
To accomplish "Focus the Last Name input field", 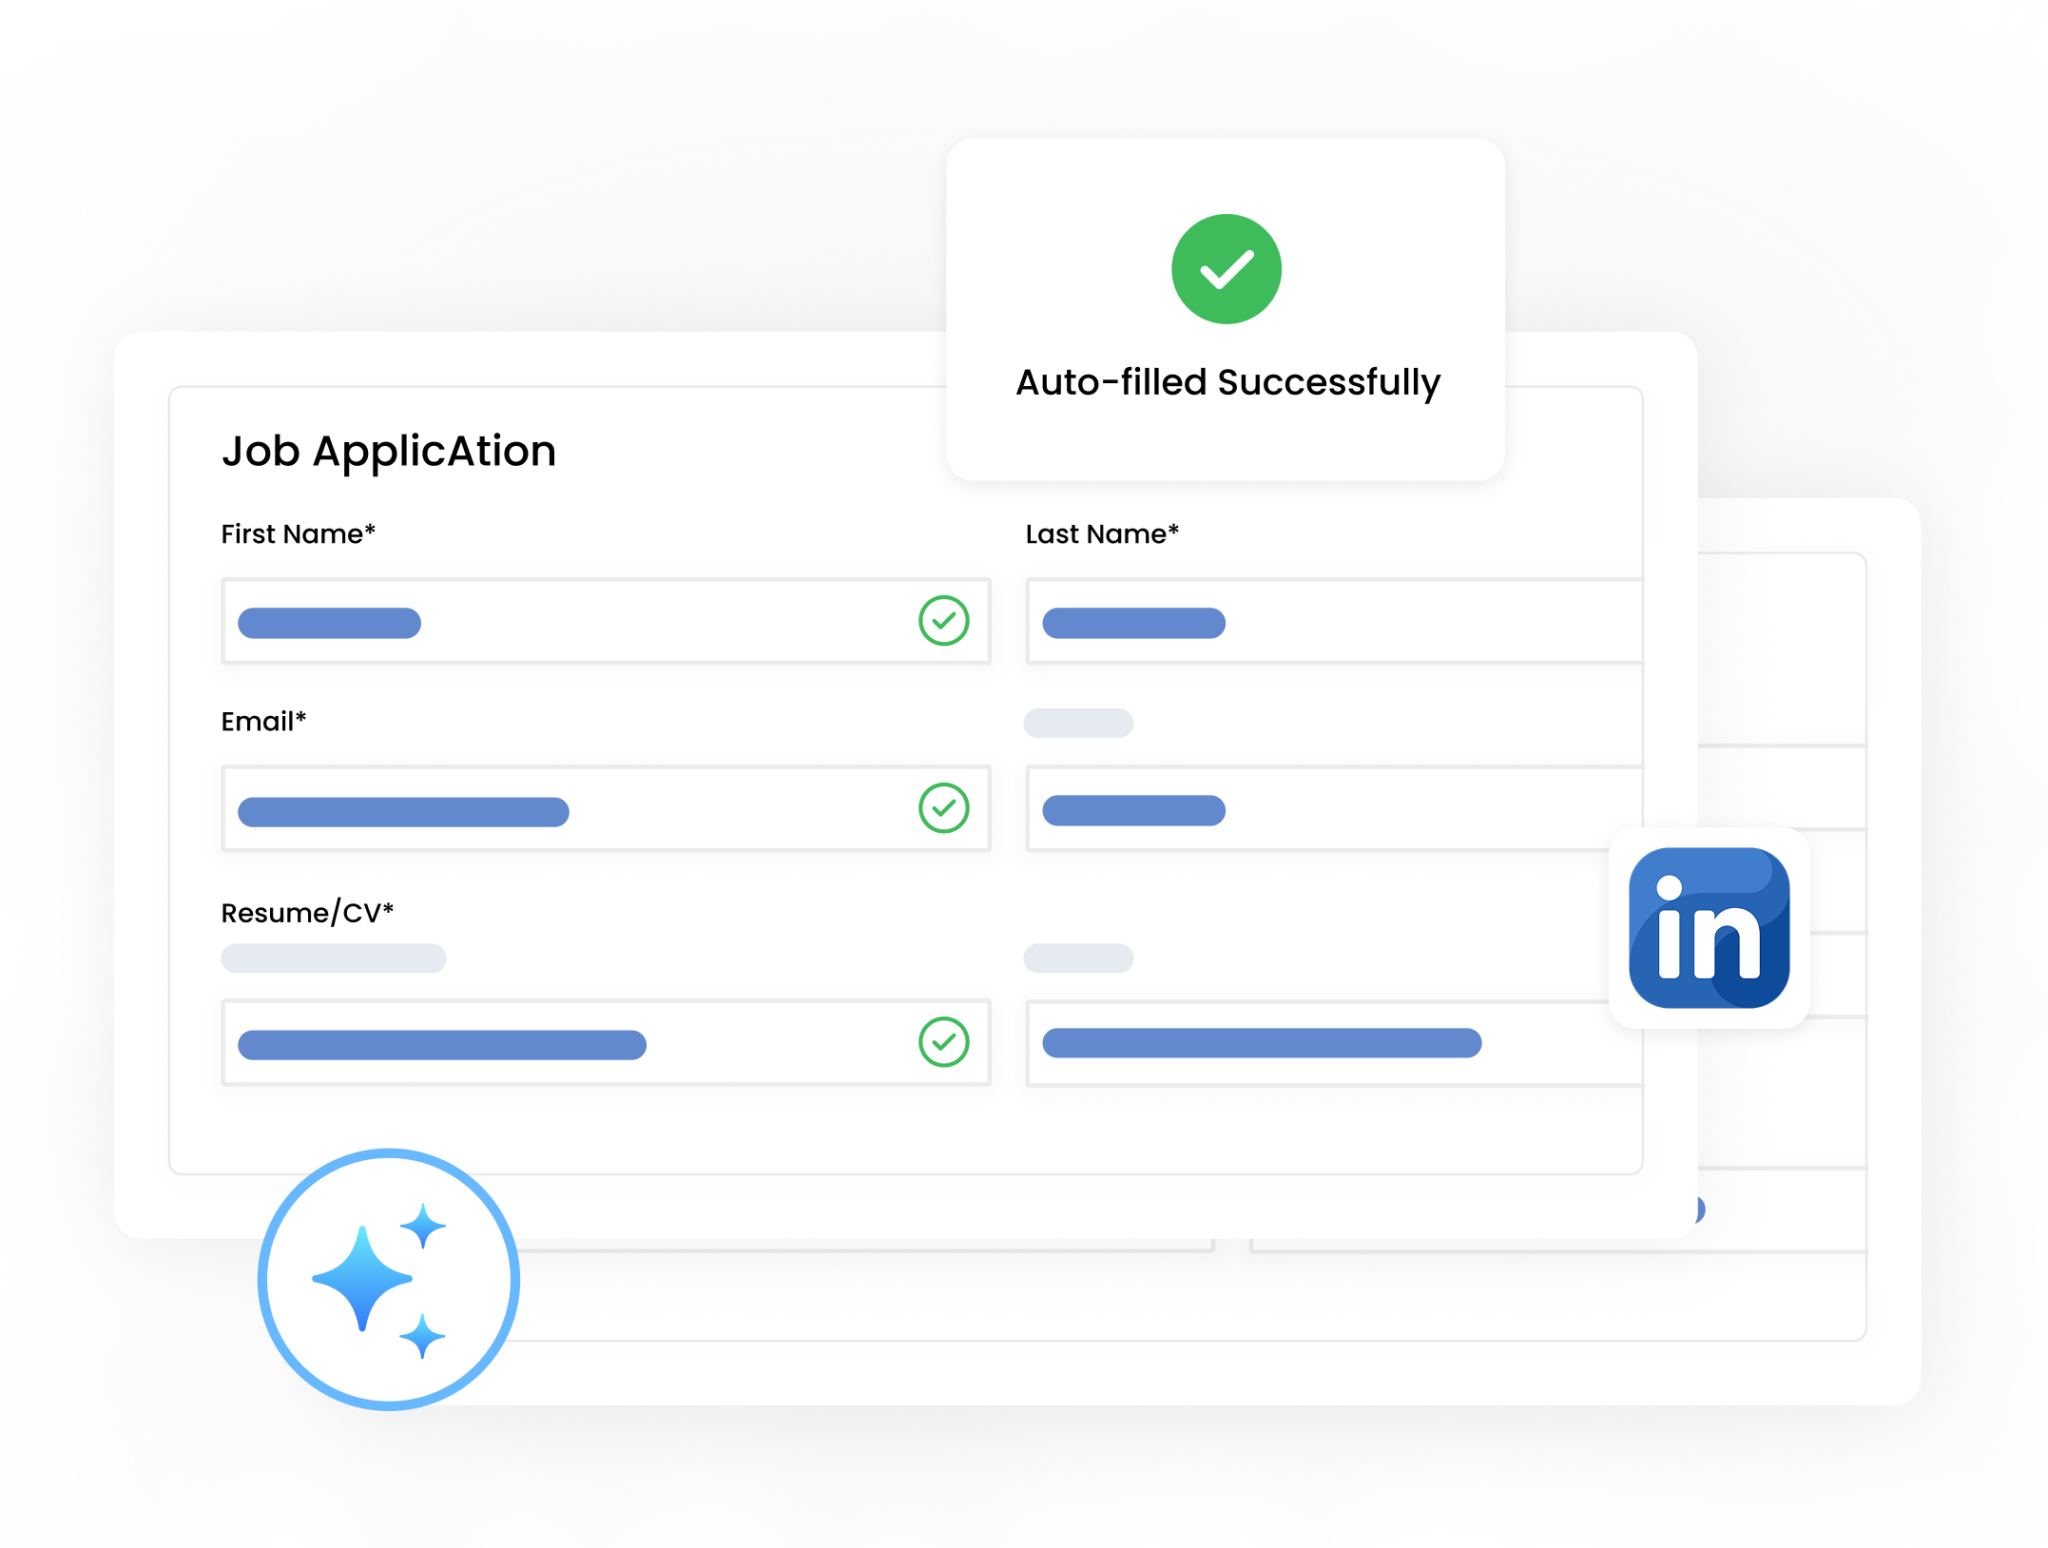I will point(1334,621).
